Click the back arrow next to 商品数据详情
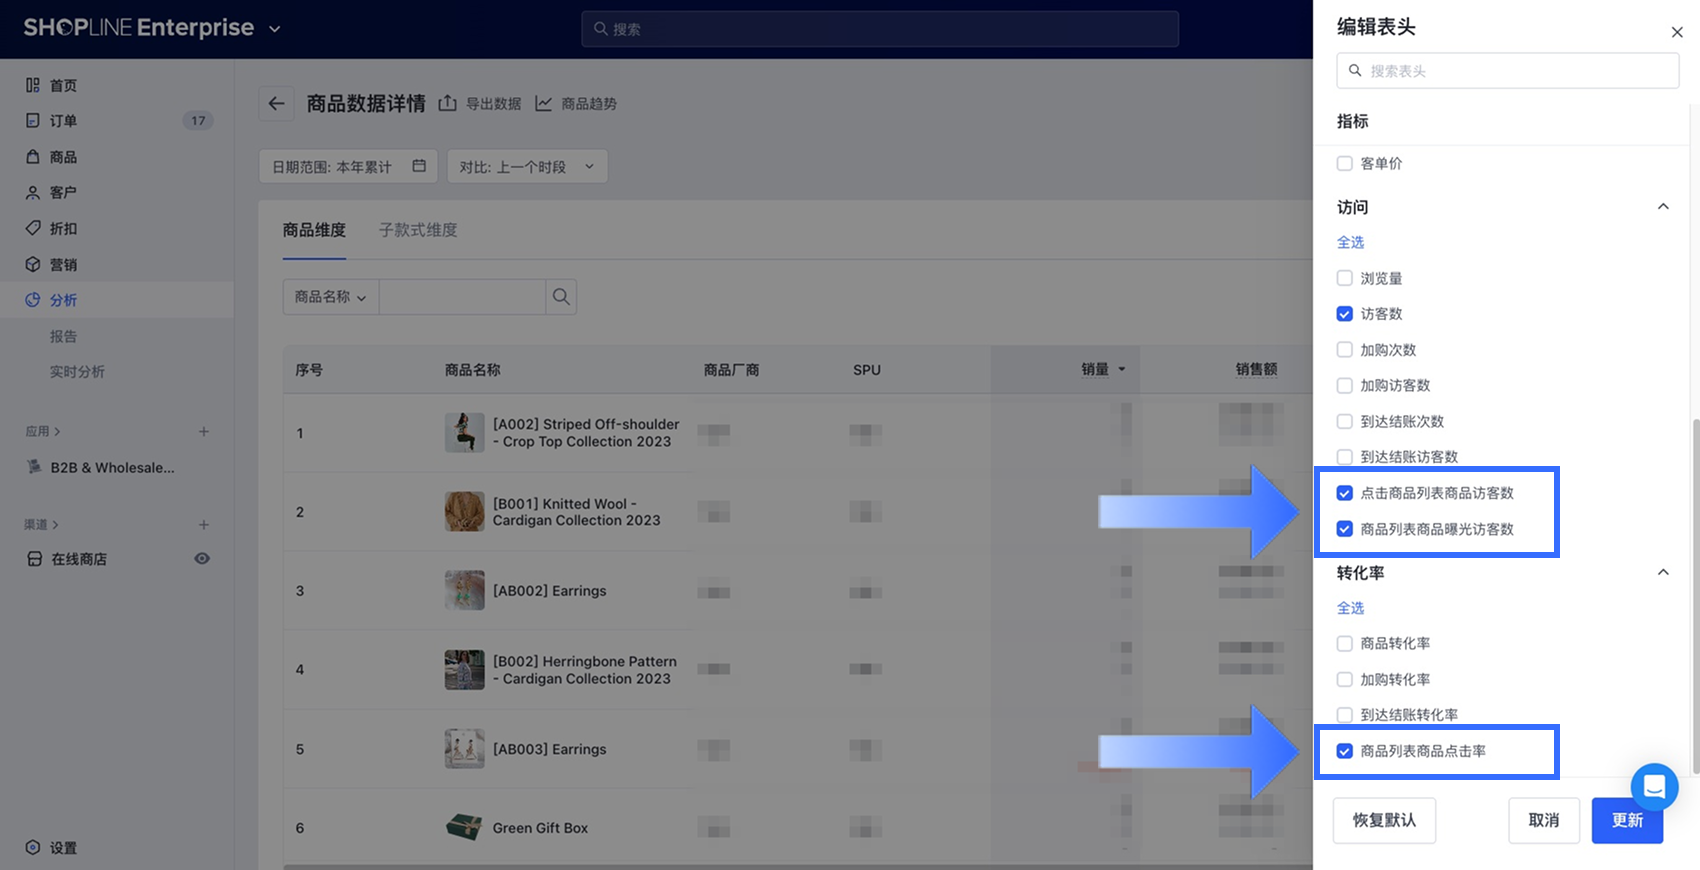The image size is (1700, 870). coord(277,103)
